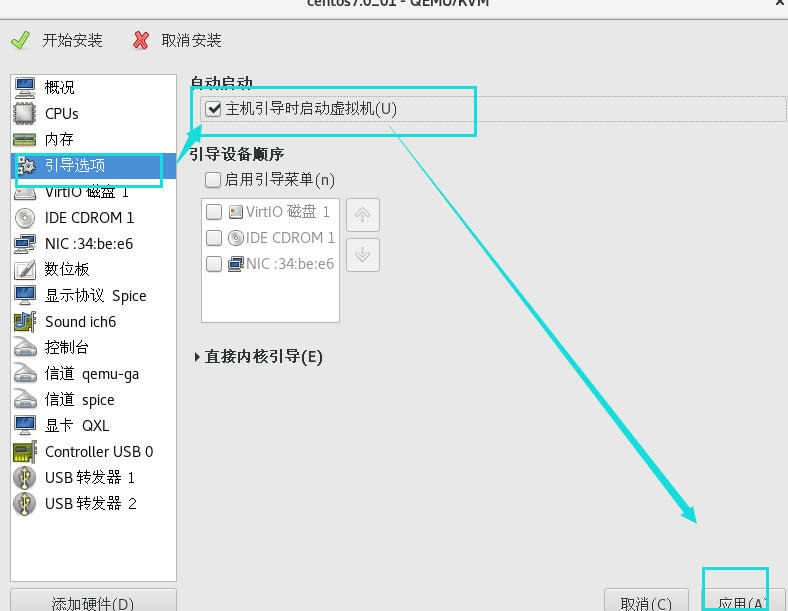Select 内存 in the hardware list

point(93,140)
